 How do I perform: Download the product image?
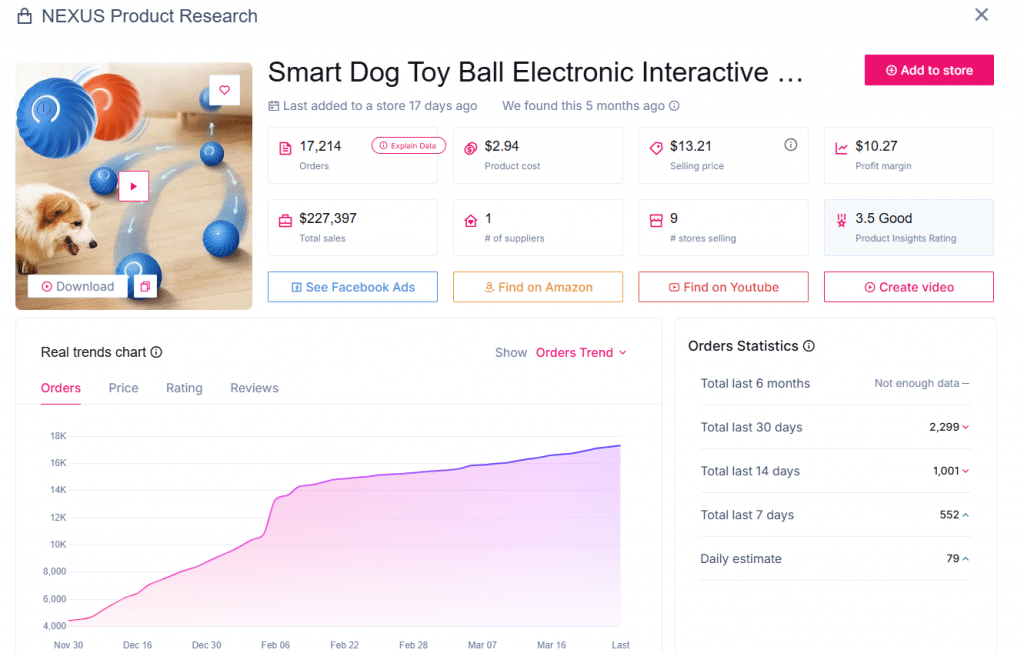click(76, 285)
